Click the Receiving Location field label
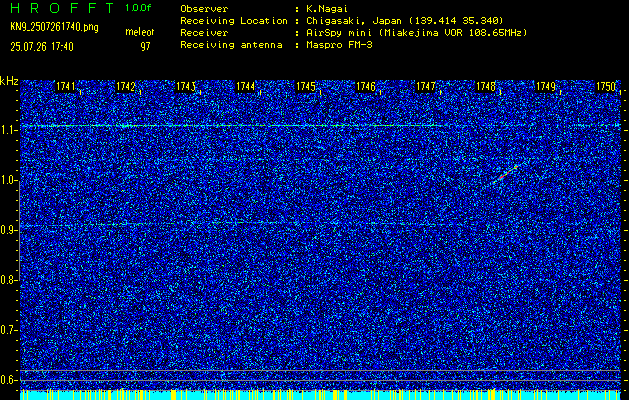This screenshot has height=400, width=629. (x=234, y=21)
